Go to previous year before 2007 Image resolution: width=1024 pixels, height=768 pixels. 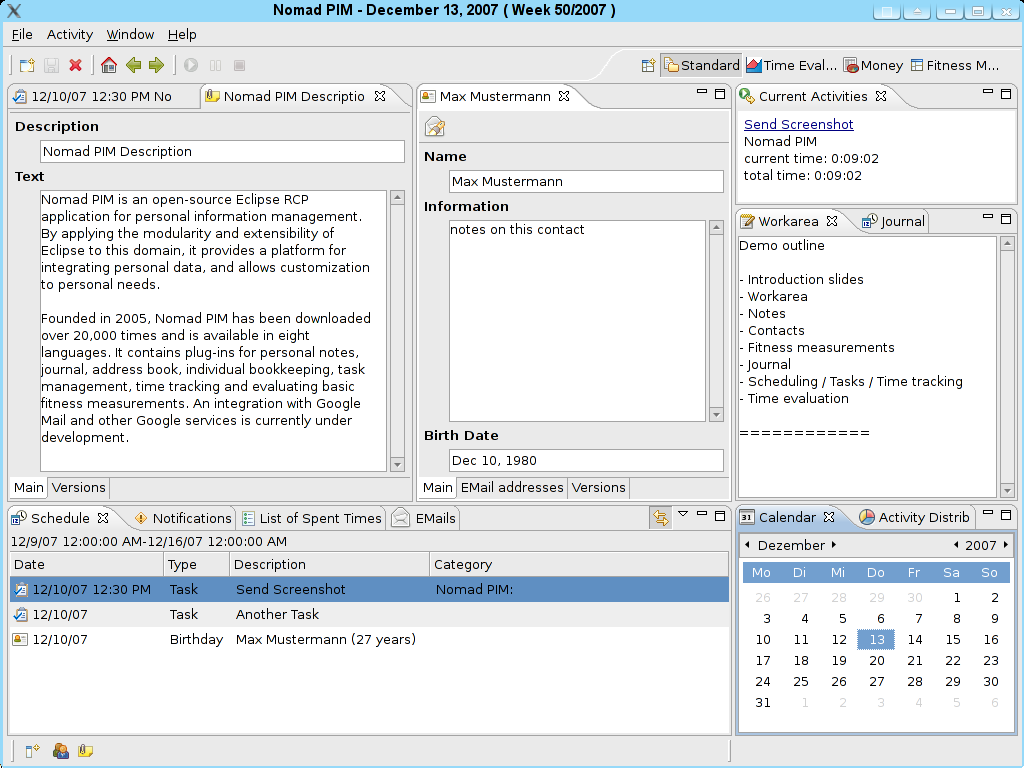[x=956, y=545]
